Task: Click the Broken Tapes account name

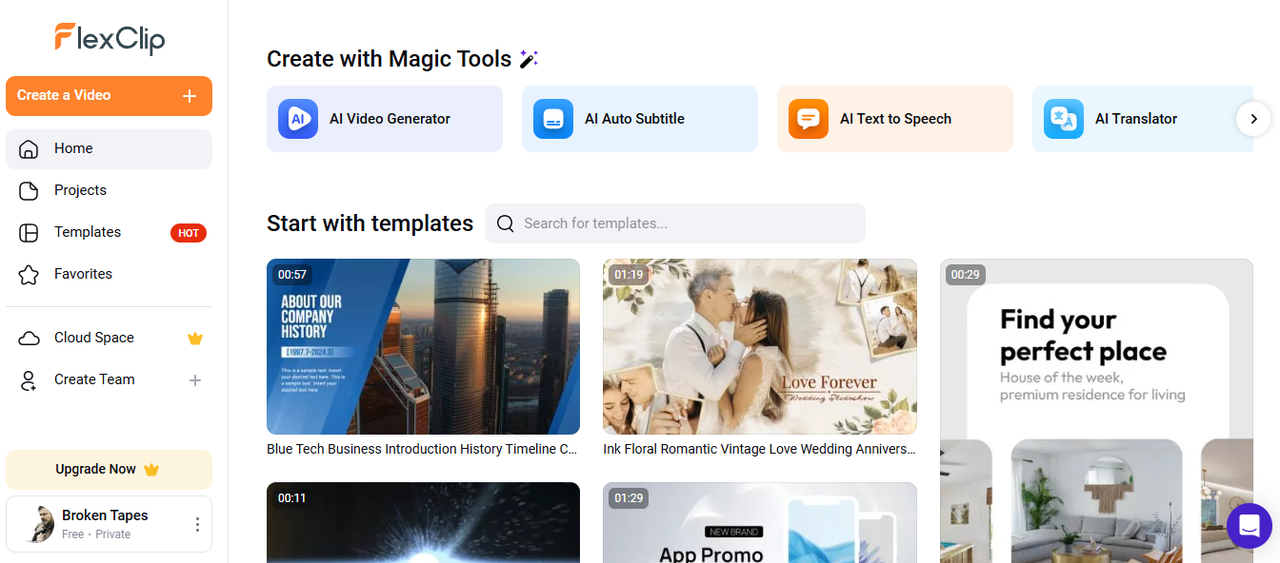Action: [105, 515]
